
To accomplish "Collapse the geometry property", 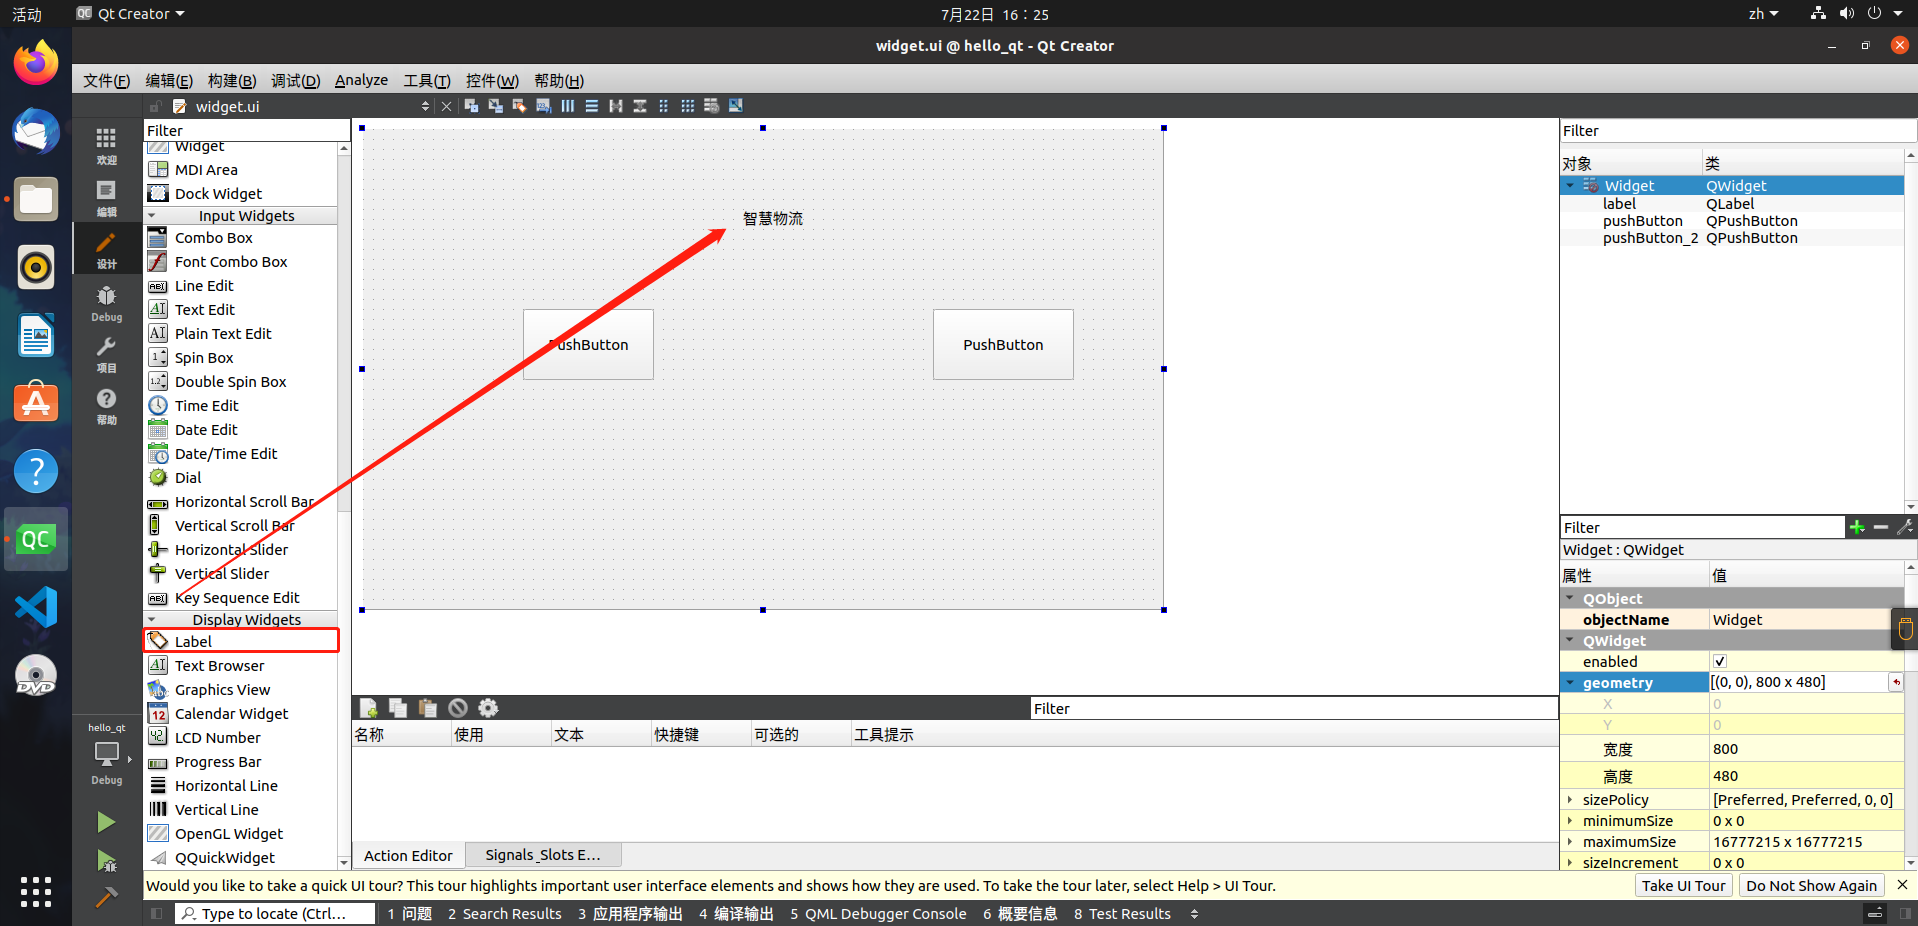I will (1570, 683).
